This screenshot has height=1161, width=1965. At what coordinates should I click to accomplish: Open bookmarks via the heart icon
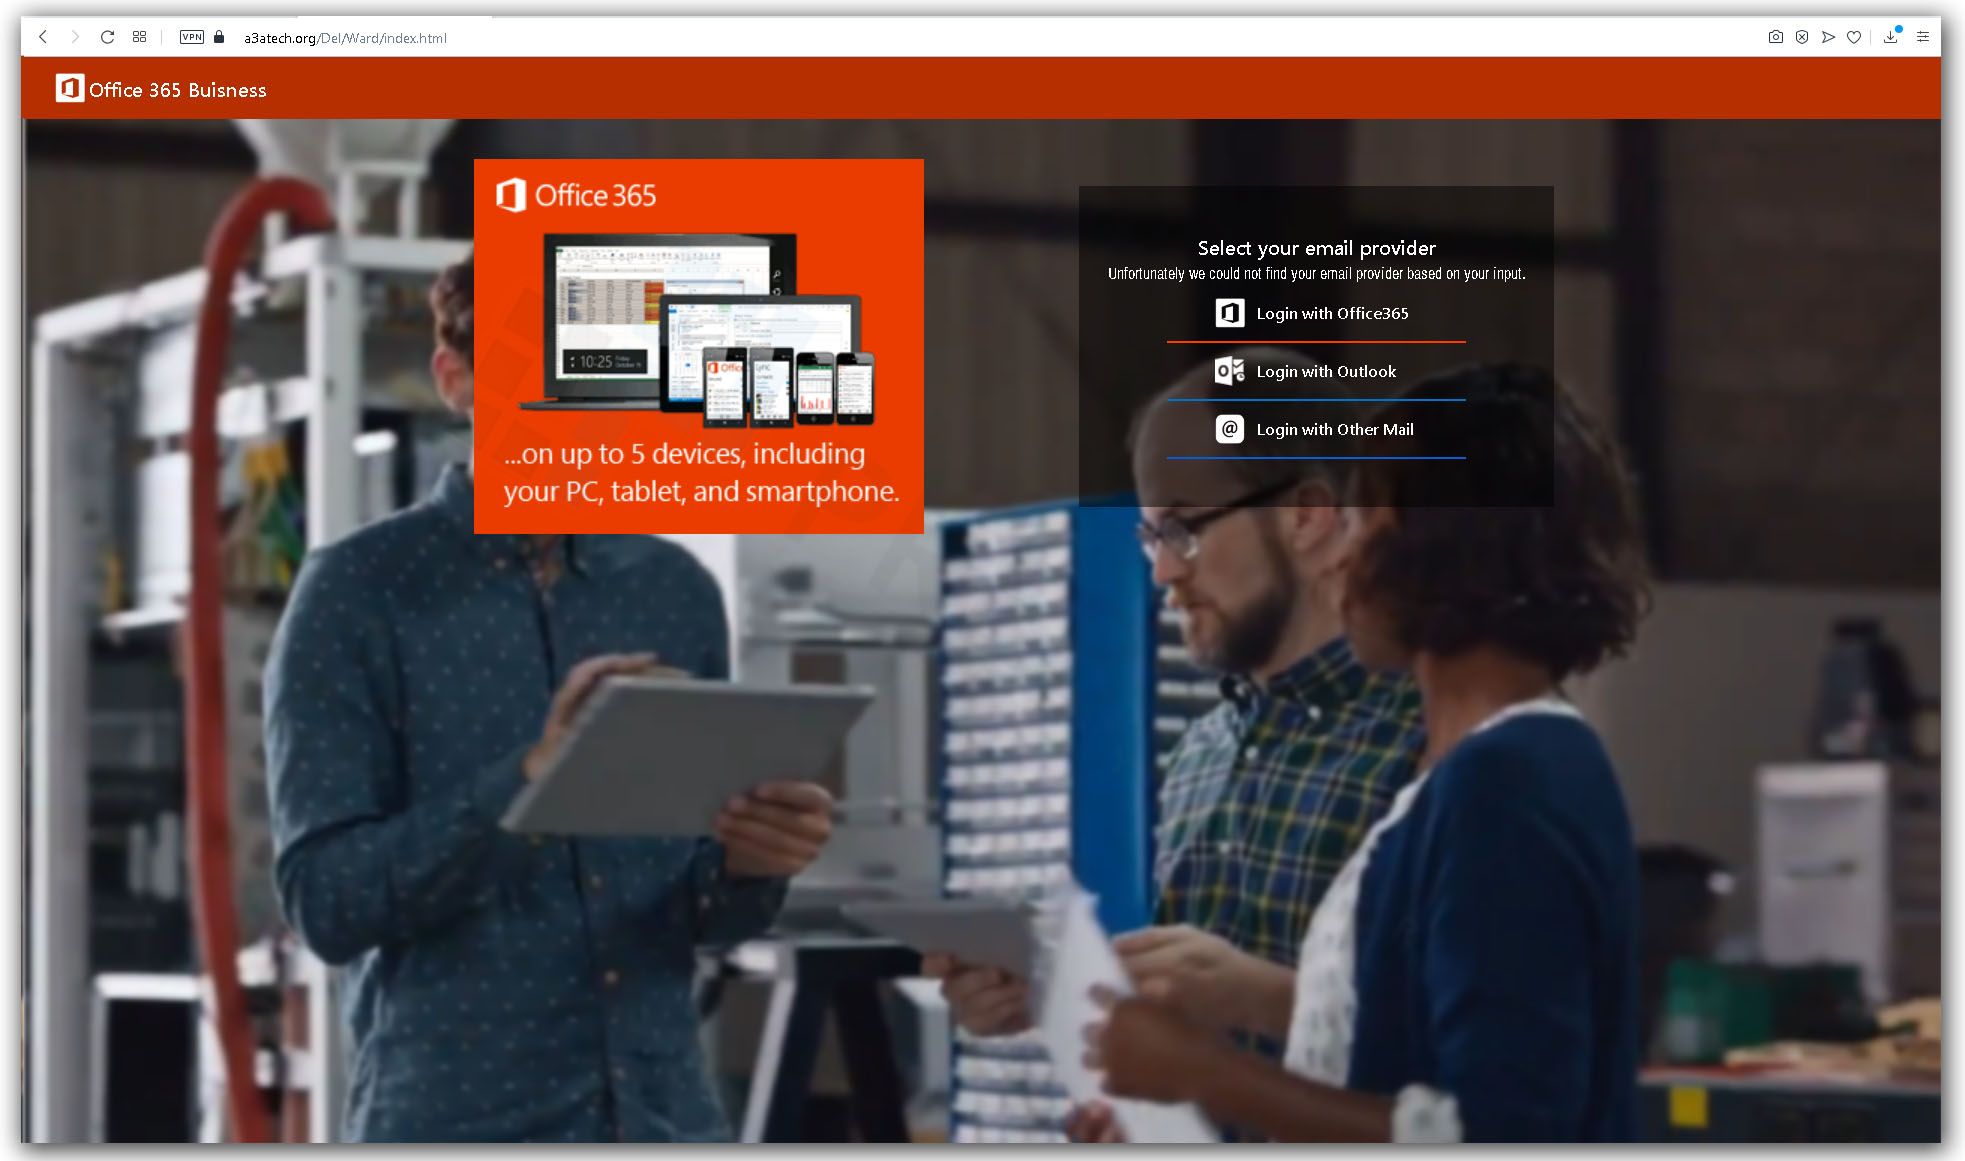pos(1855,37)
